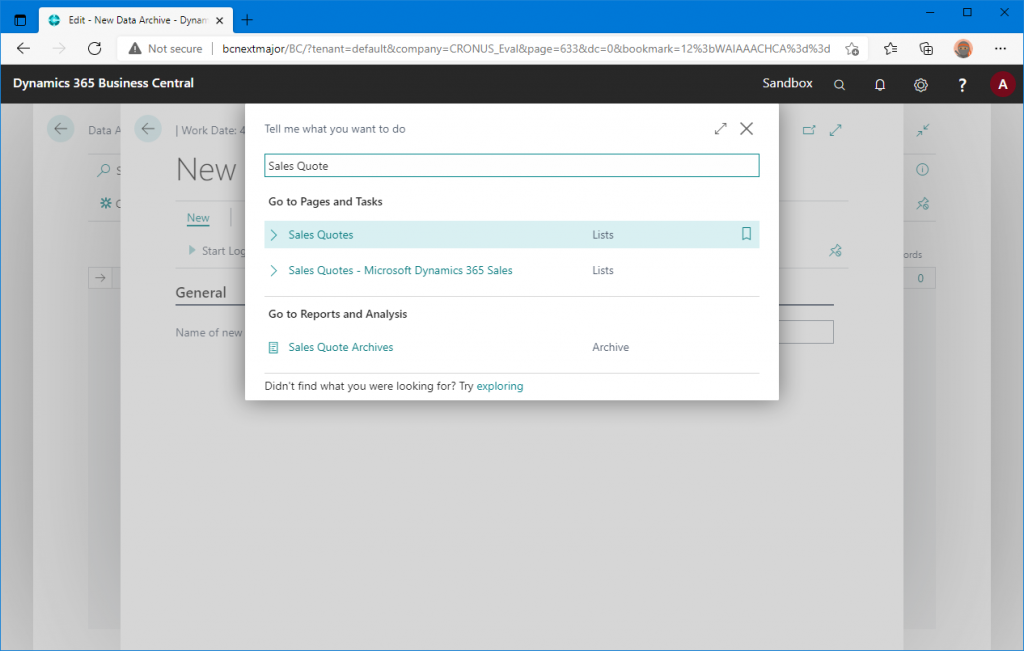Open the Sales Quote Archives report
Viewport: 1024px width, 651px height.
point(341,347)
